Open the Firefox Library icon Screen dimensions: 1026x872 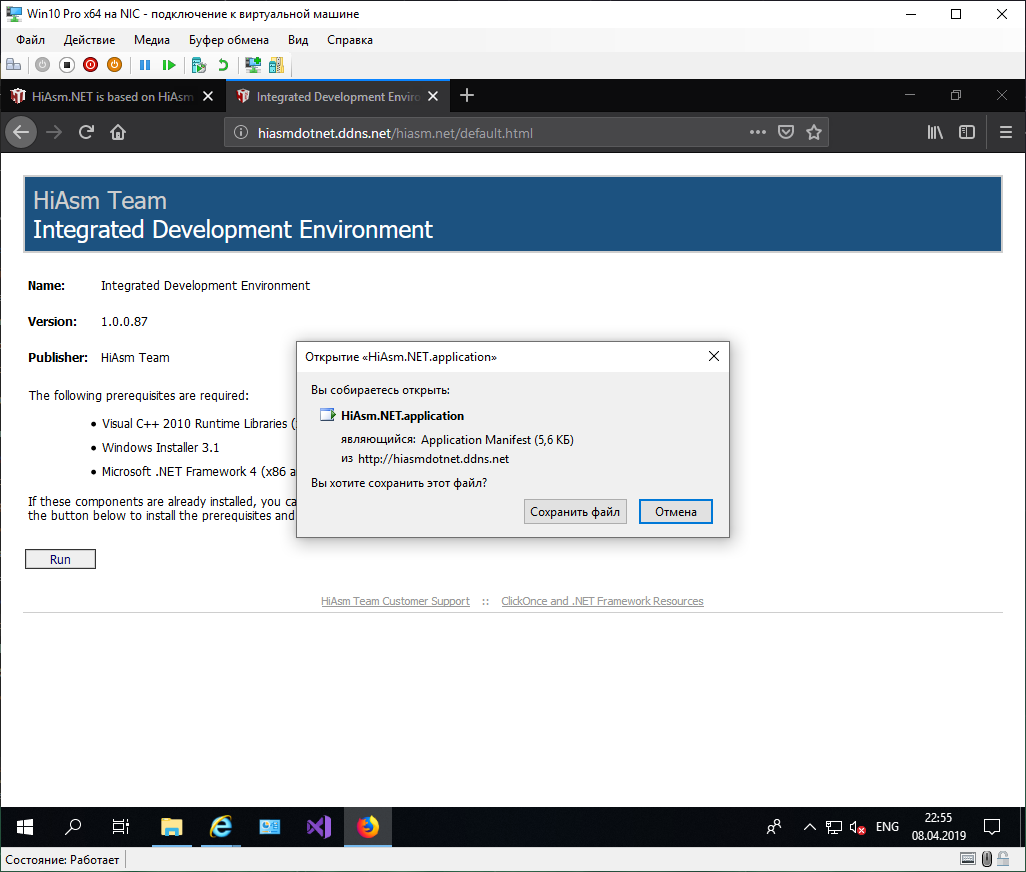(x=935, y=132)
